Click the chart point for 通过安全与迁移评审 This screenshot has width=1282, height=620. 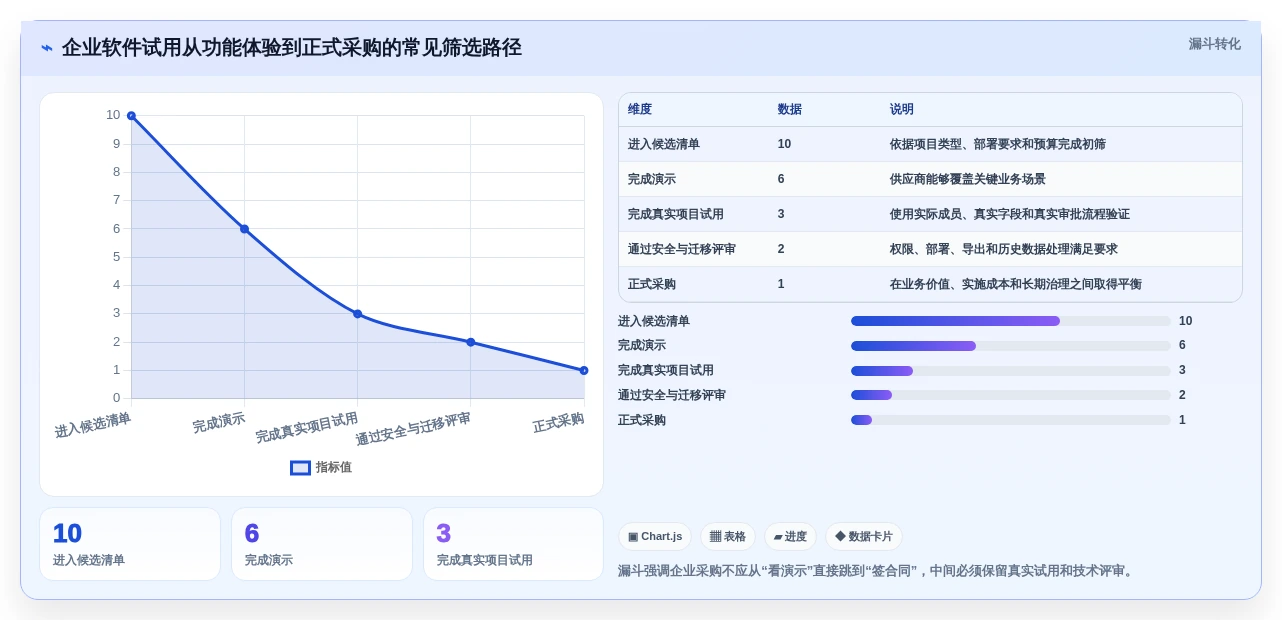point(470,342)
